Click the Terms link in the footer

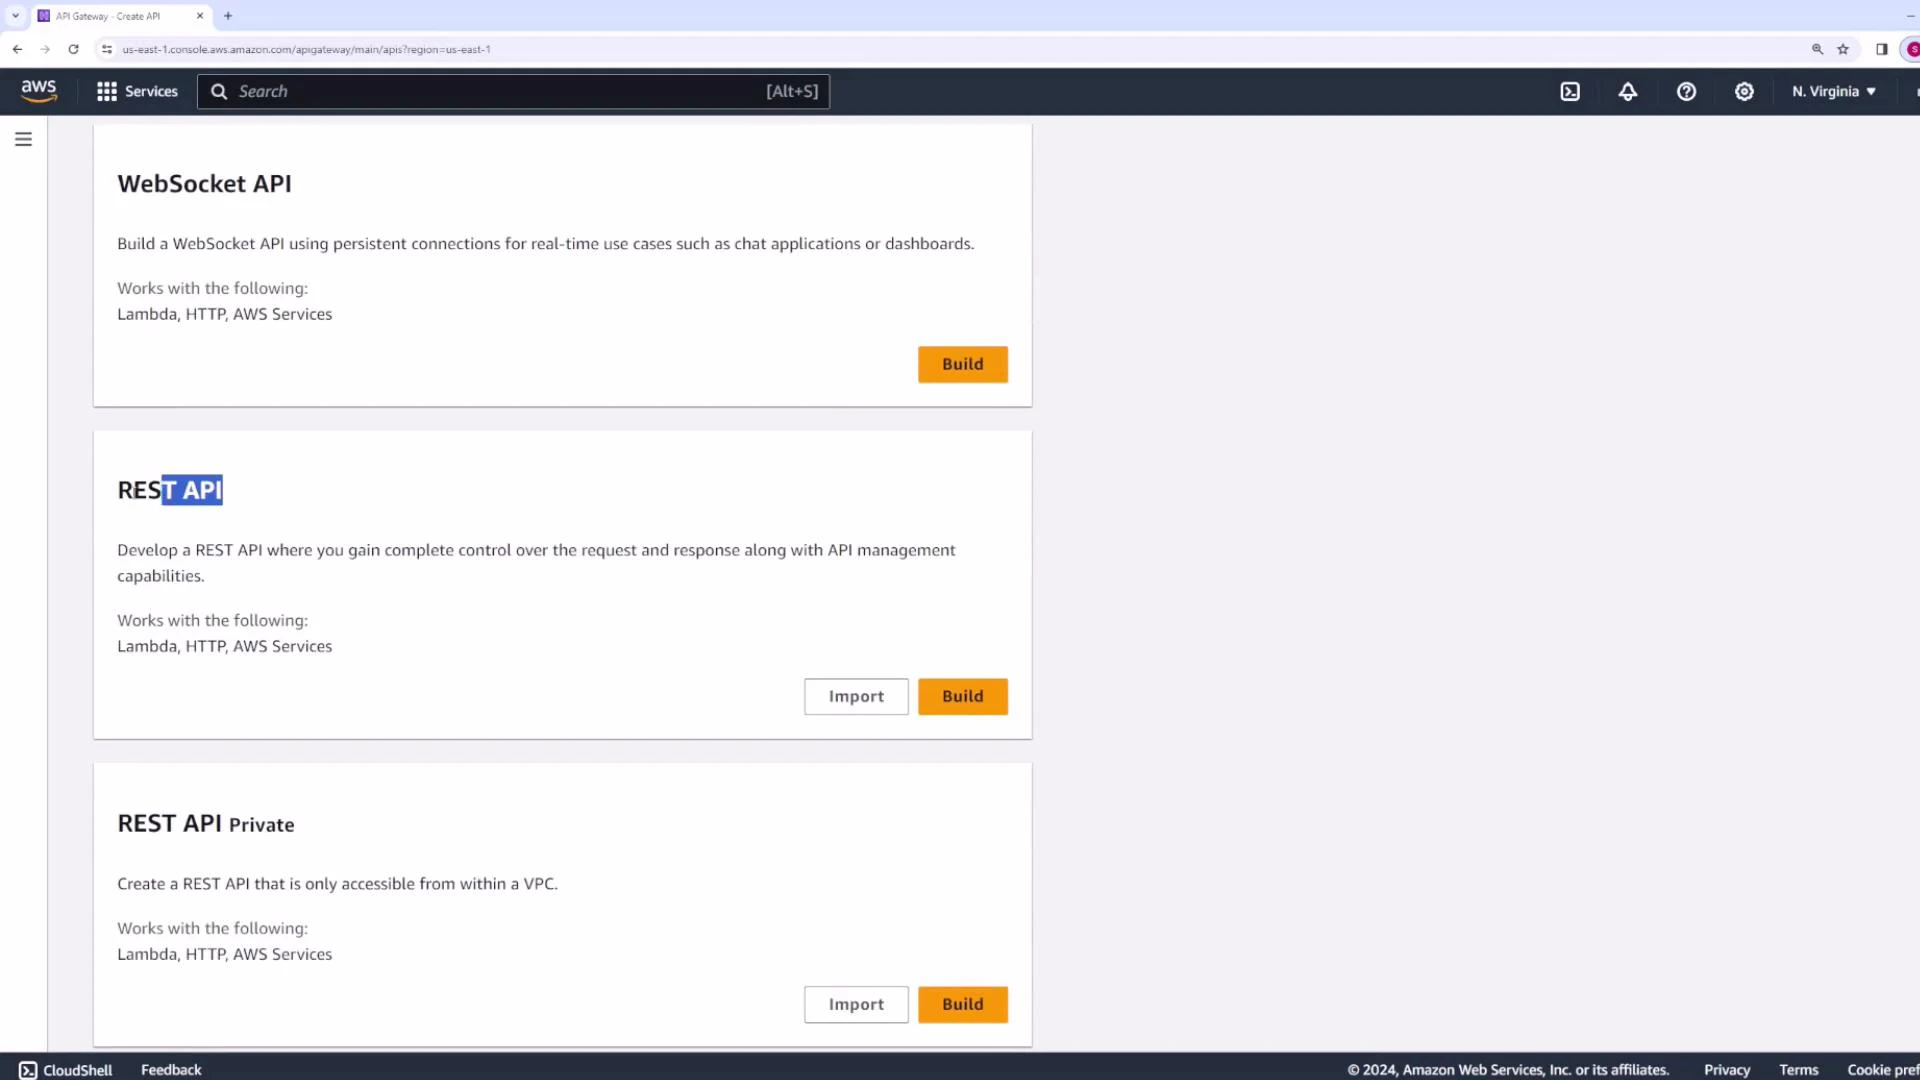(1798, 1069)
